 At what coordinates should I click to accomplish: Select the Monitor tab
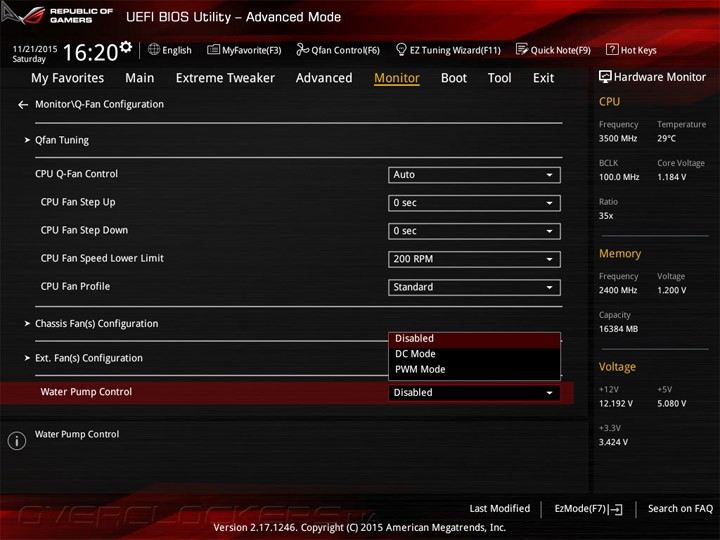coord(397,78)
